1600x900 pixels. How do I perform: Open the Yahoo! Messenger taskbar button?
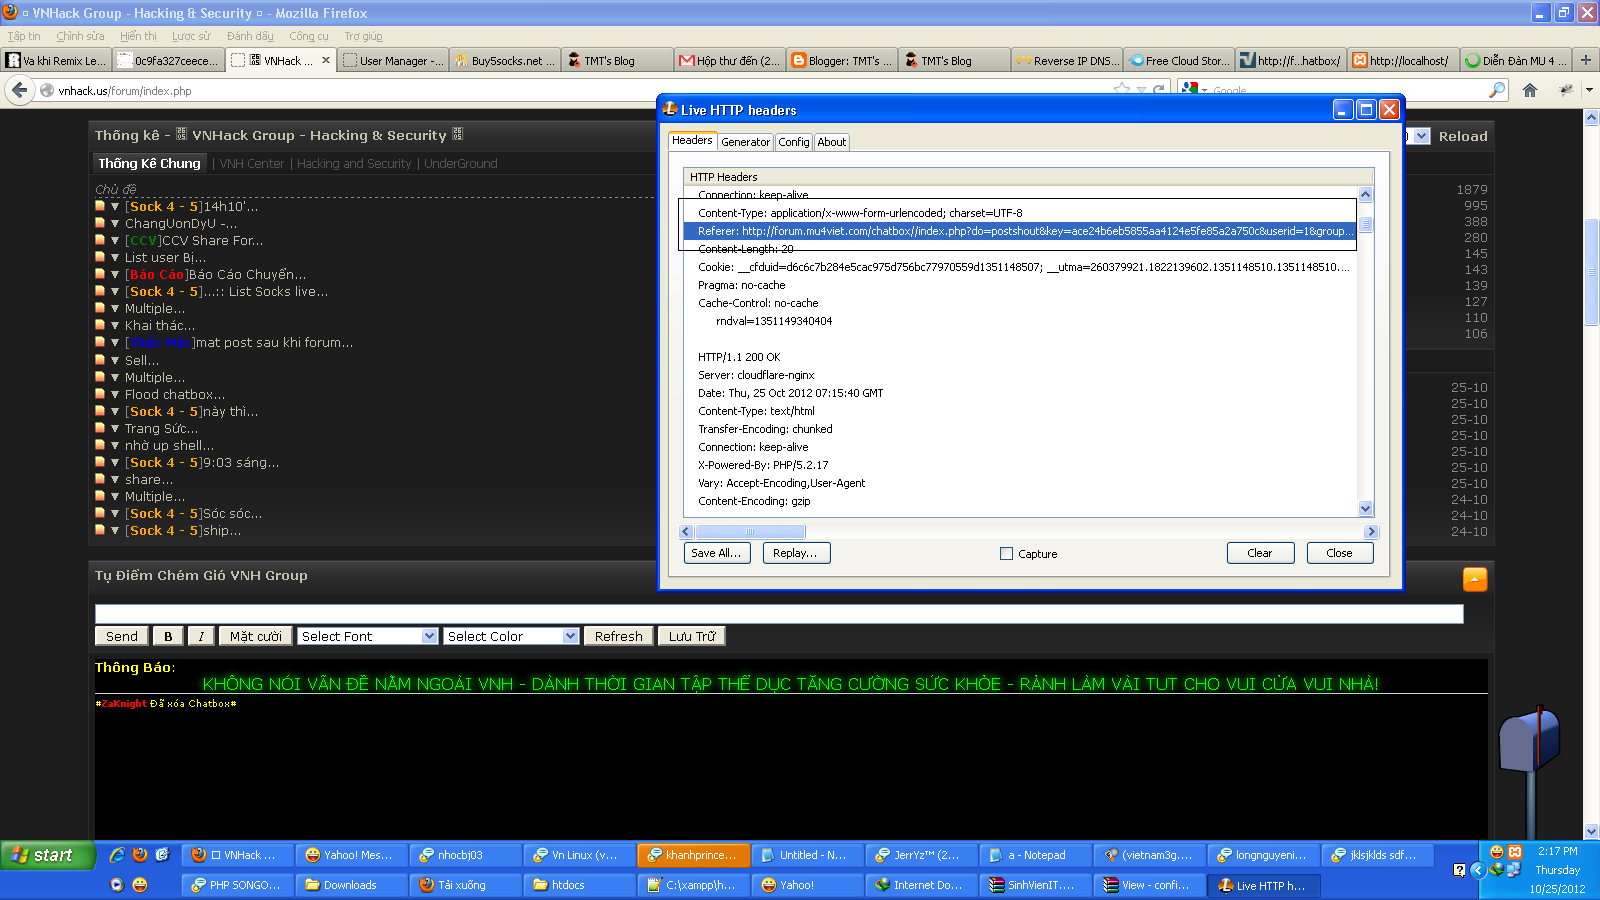click(350, 855)
